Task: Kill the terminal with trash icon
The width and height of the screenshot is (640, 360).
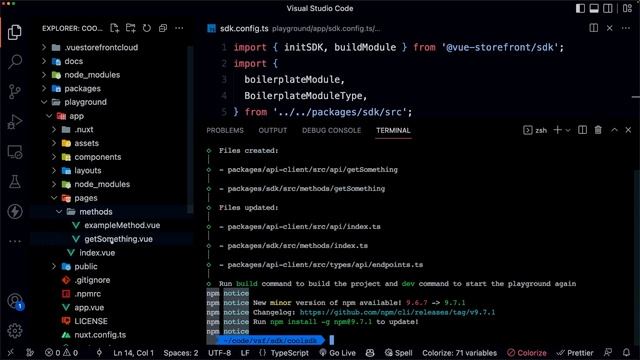Action: coord(598,130)
